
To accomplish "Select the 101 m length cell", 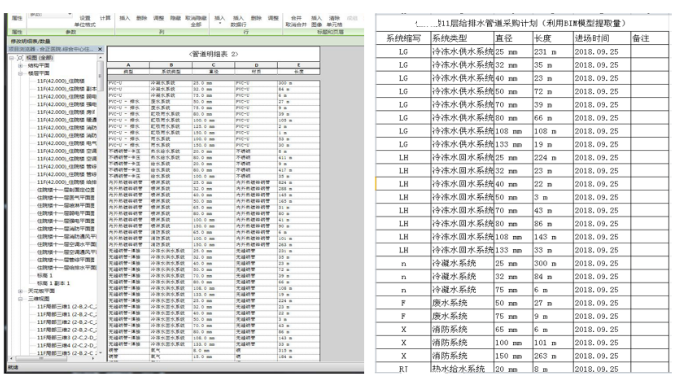I will pos(553,343).
